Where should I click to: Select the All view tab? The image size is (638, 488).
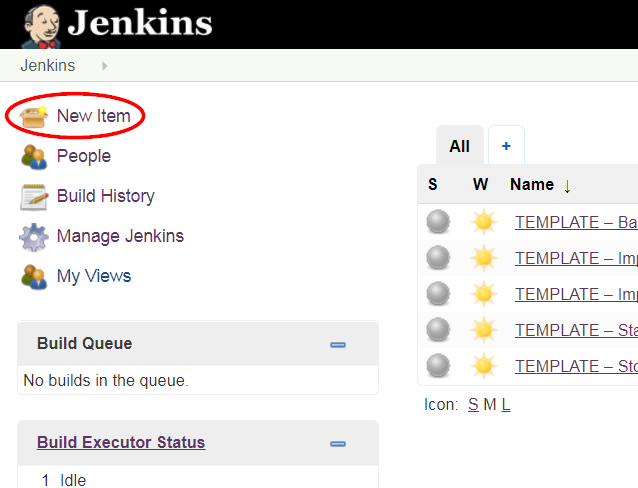click(460, 145)
